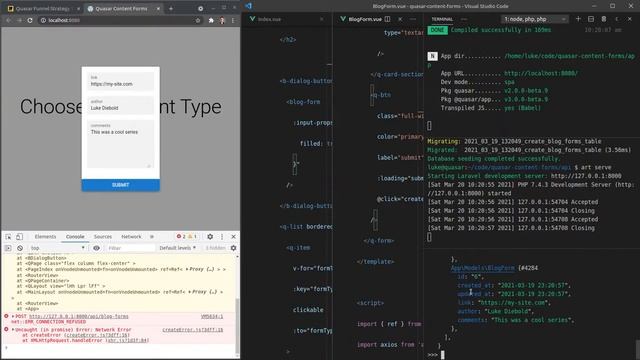
Task: Open the failed POST api/blog-forms URL link
Action: click(78, 316)
